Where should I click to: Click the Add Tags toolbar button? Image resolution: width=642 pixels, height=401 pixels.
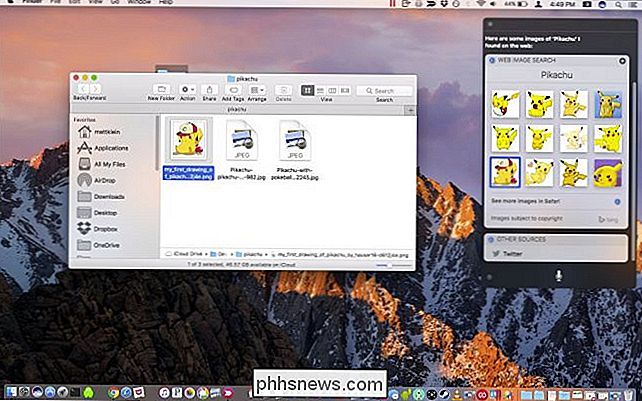tap(233, 89)
